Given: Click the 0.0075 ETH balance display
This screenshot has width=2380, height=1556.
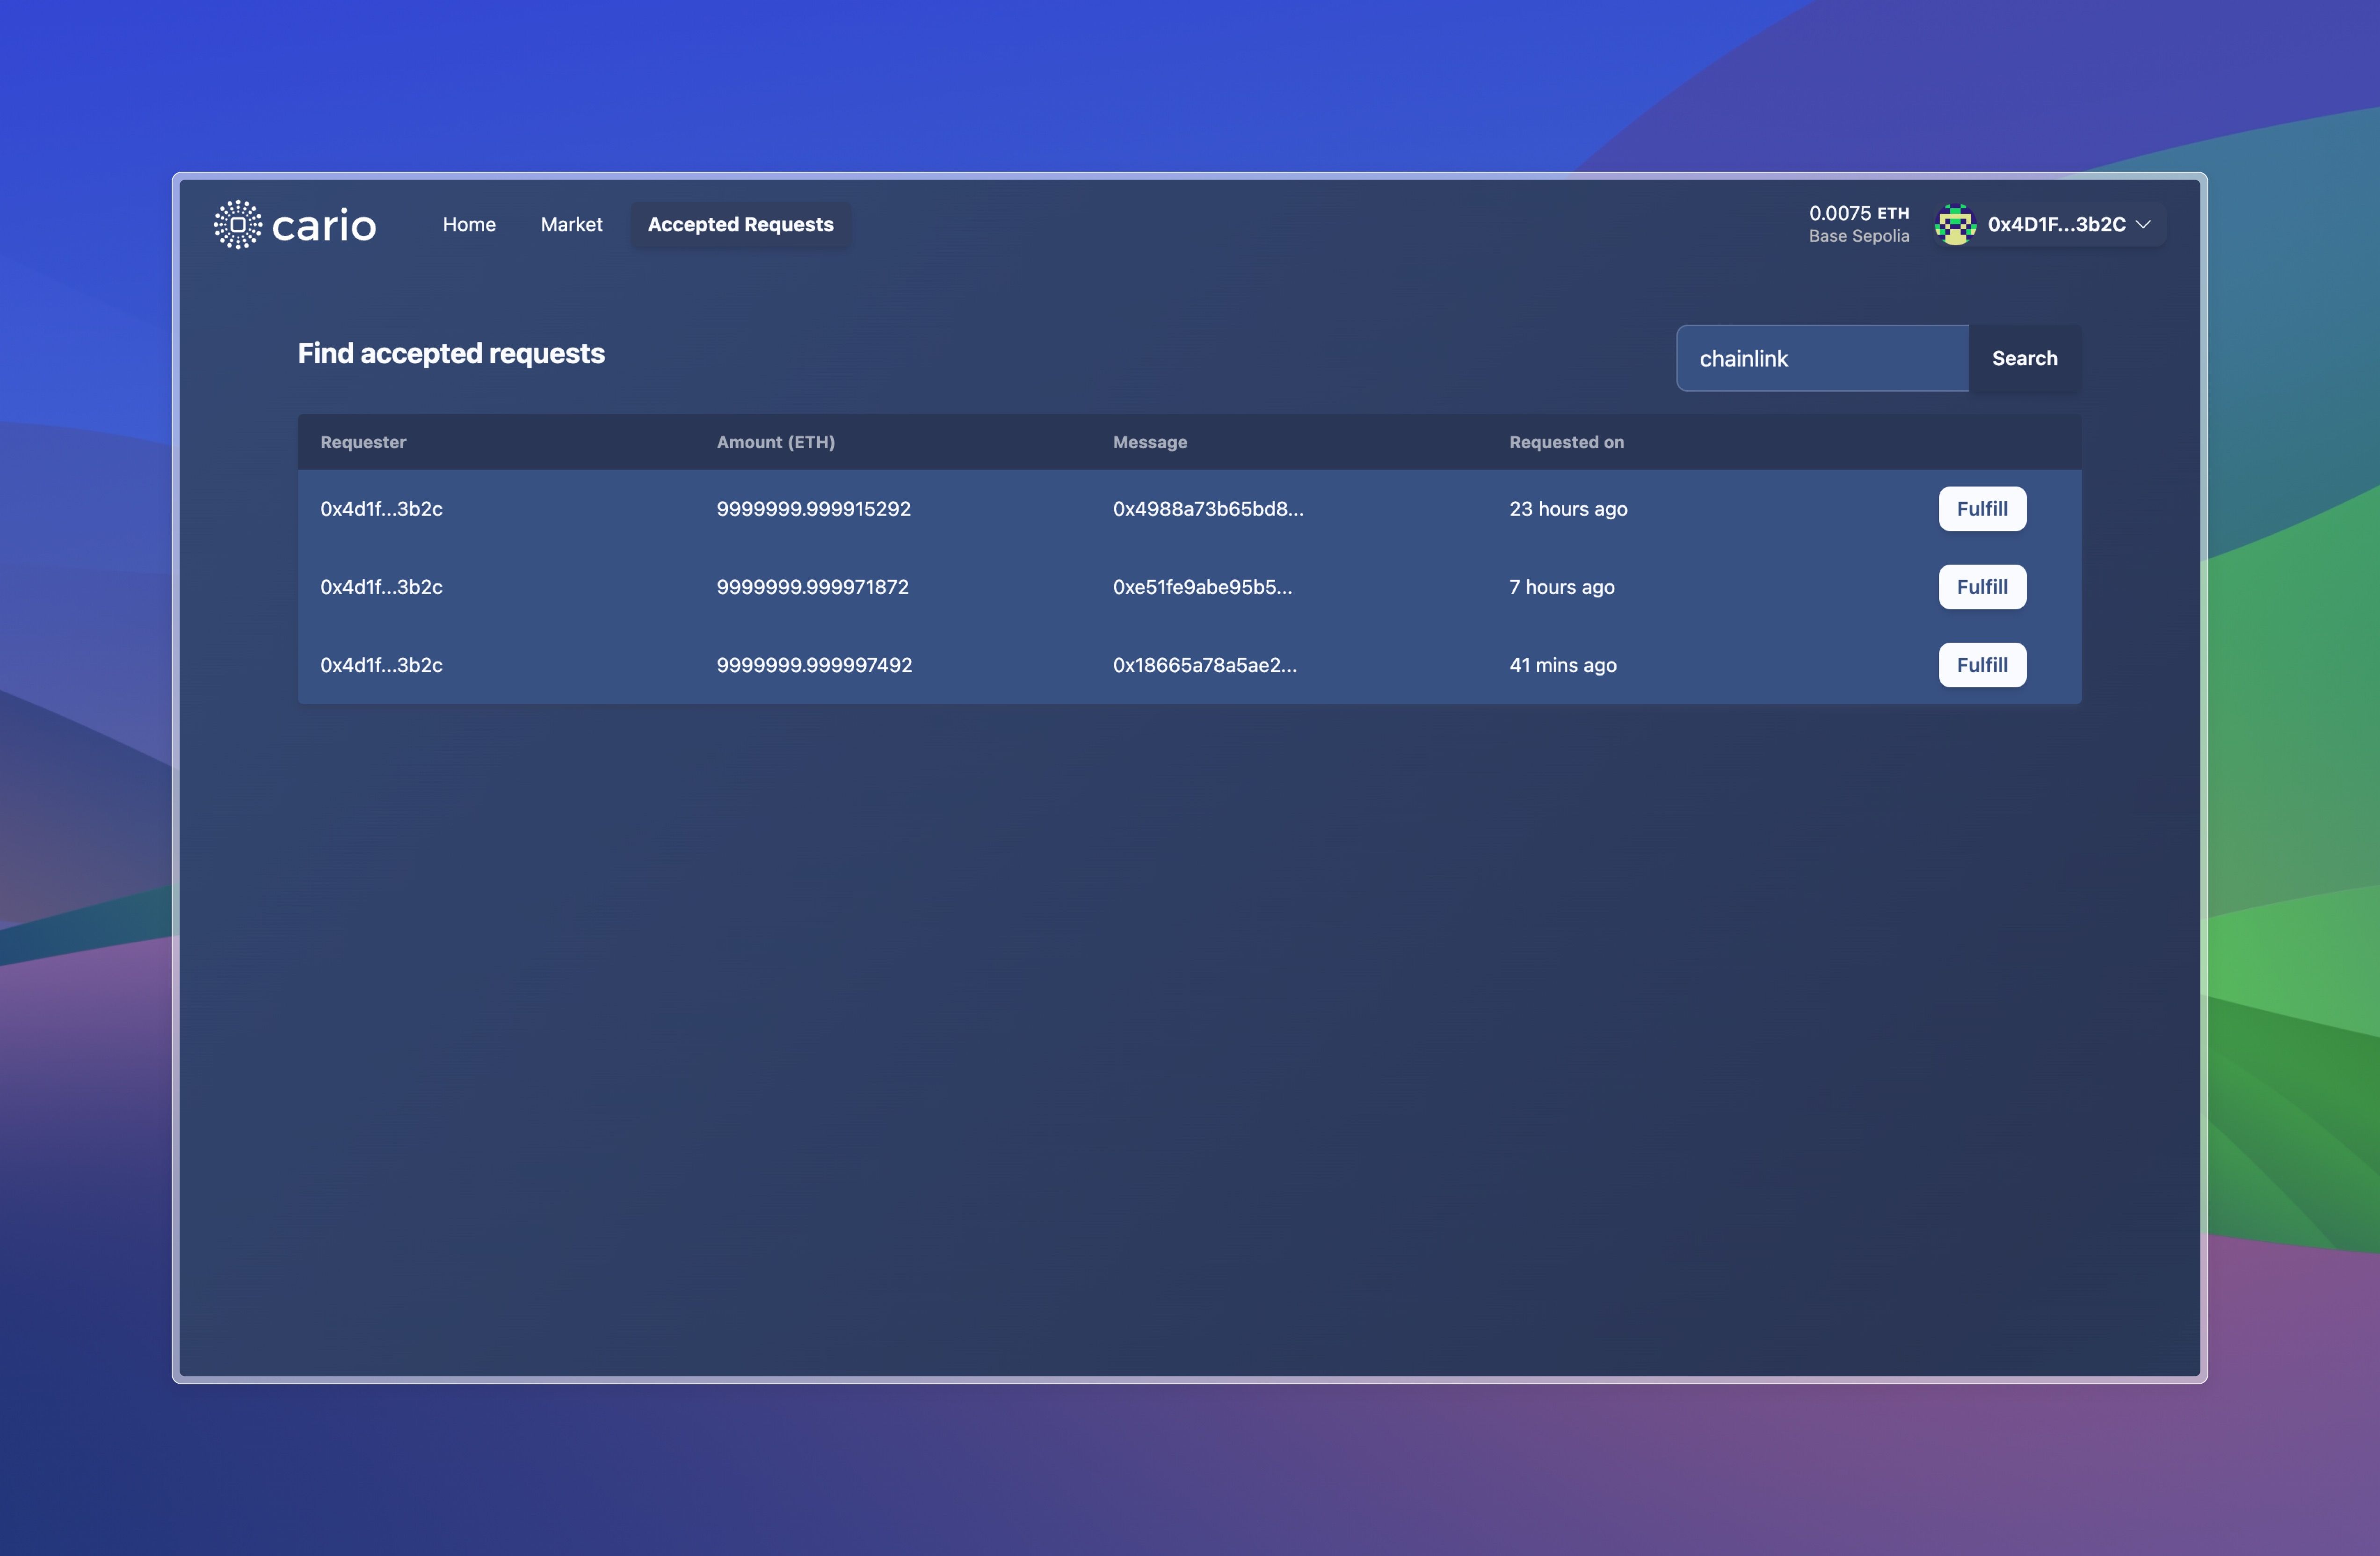Looking at the screenshot, I should tap(1859, 213).
